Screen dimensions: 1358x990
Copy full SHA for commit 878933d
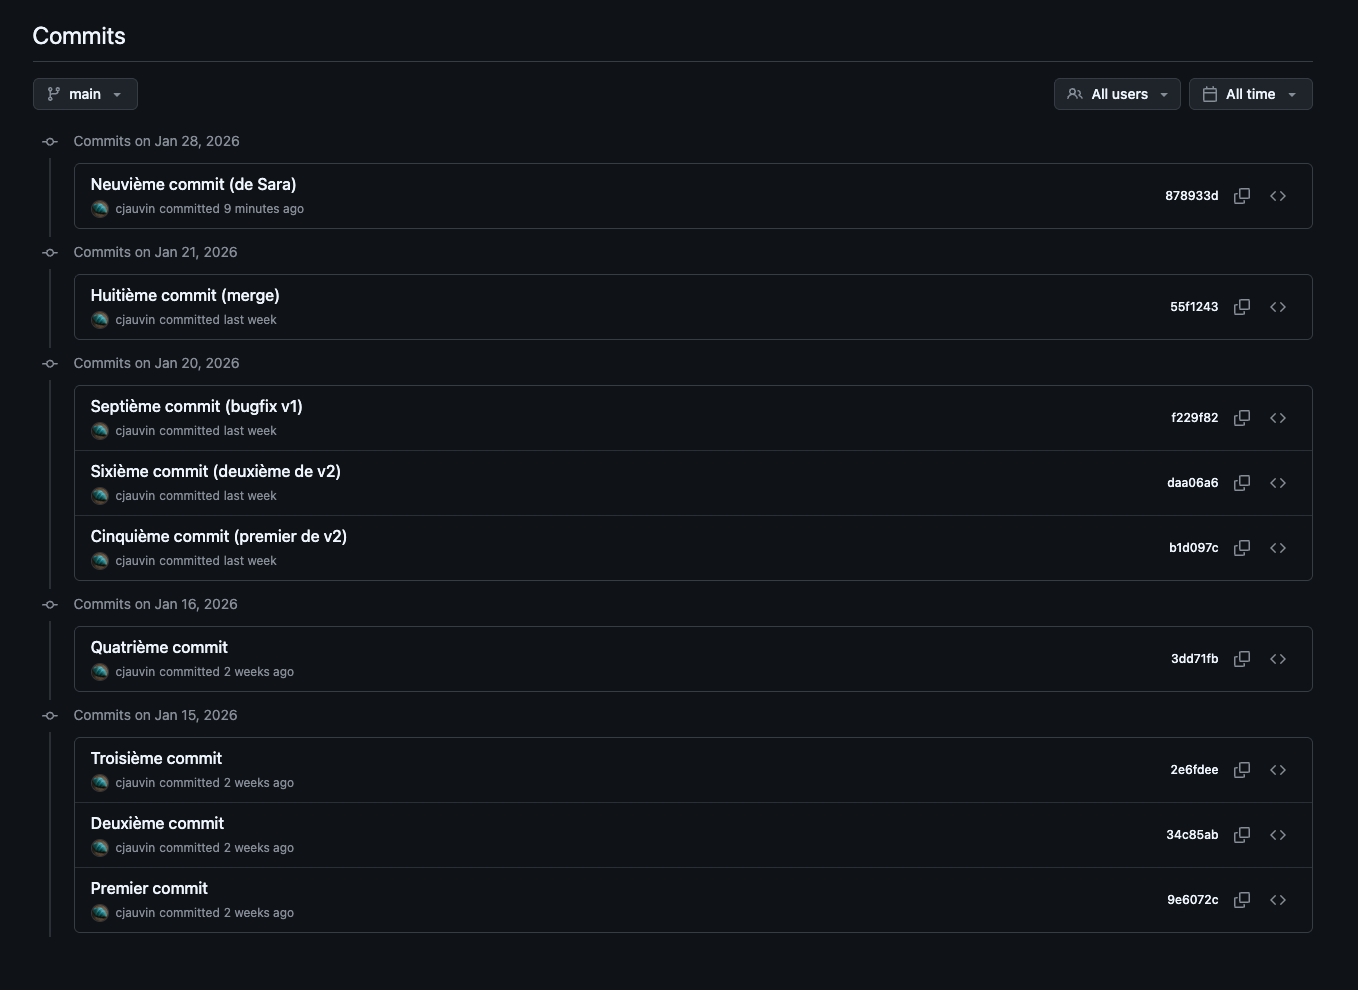1242,196
